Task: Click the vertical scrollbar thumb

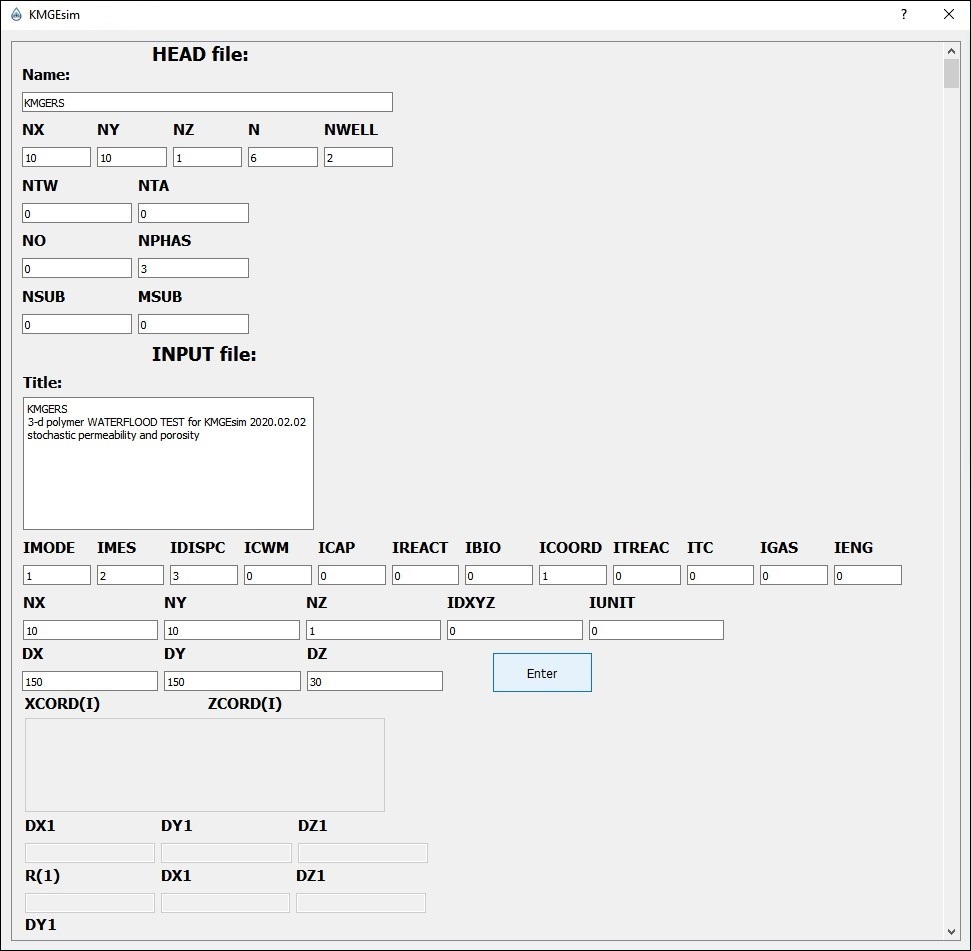Action: (x=951, y=75)
